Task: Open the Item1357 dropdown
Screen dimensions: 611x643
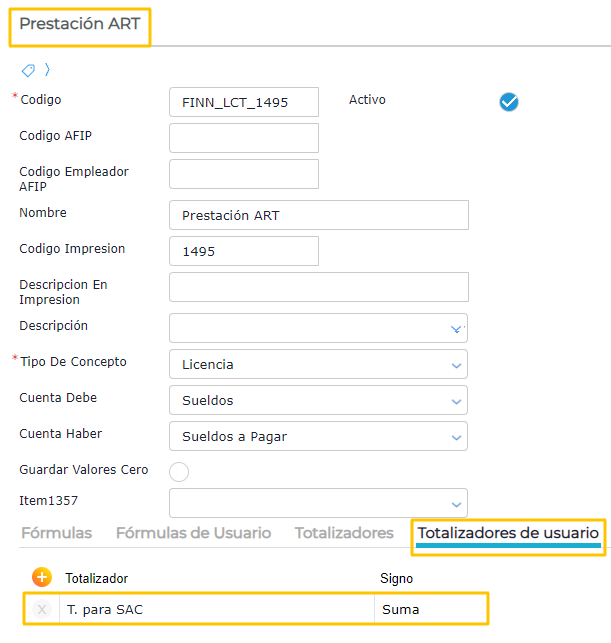Action: tap(457, 503)
